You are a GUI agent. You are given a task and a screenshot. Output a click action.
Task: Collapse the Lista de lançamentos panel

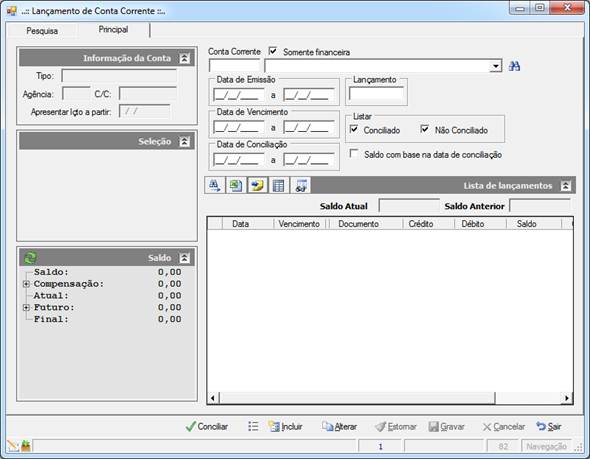click(x=566, y=186)
